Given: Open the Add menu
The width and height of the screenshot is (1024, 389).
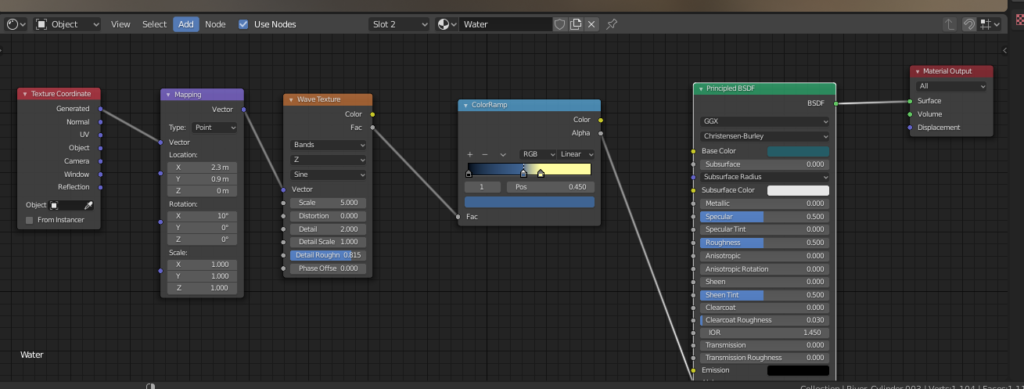Looking at the screenshot, I should pos(186,24).
